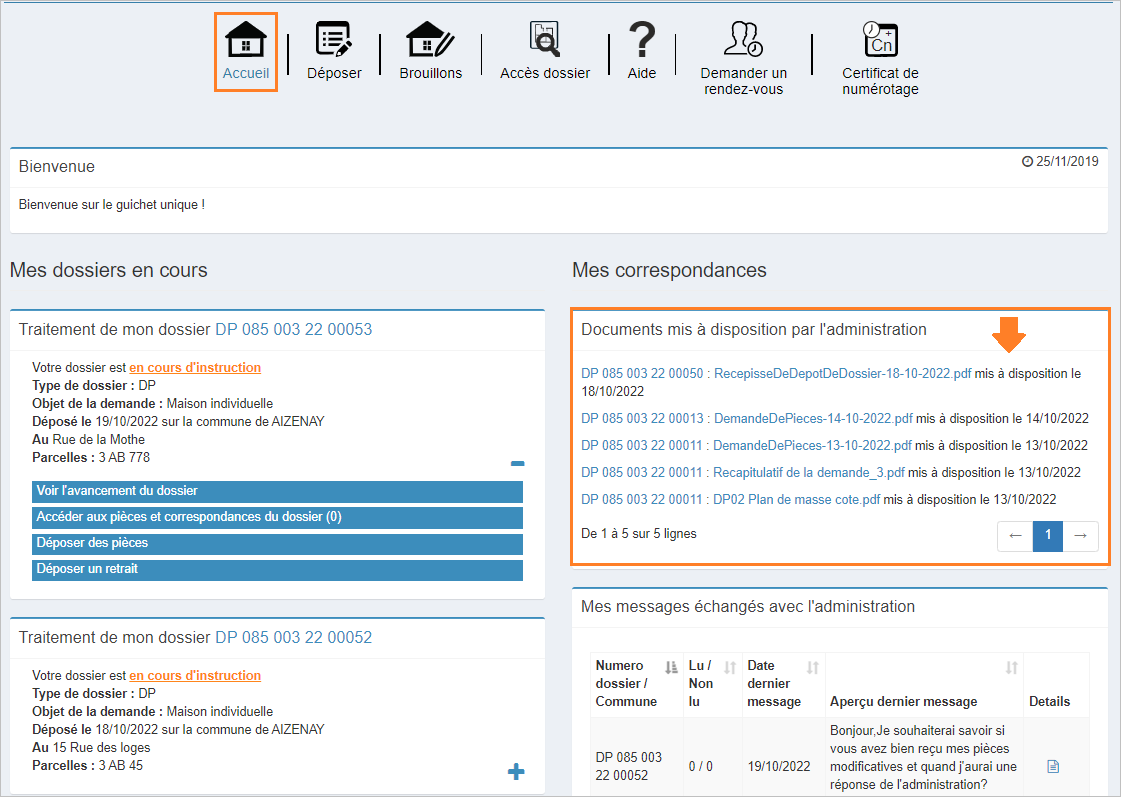Open RecepisseDeDepotDeDossier-18-10-2022.pdf link
The width and height of the screenshot is (1122, 797).
click(842, 373)
